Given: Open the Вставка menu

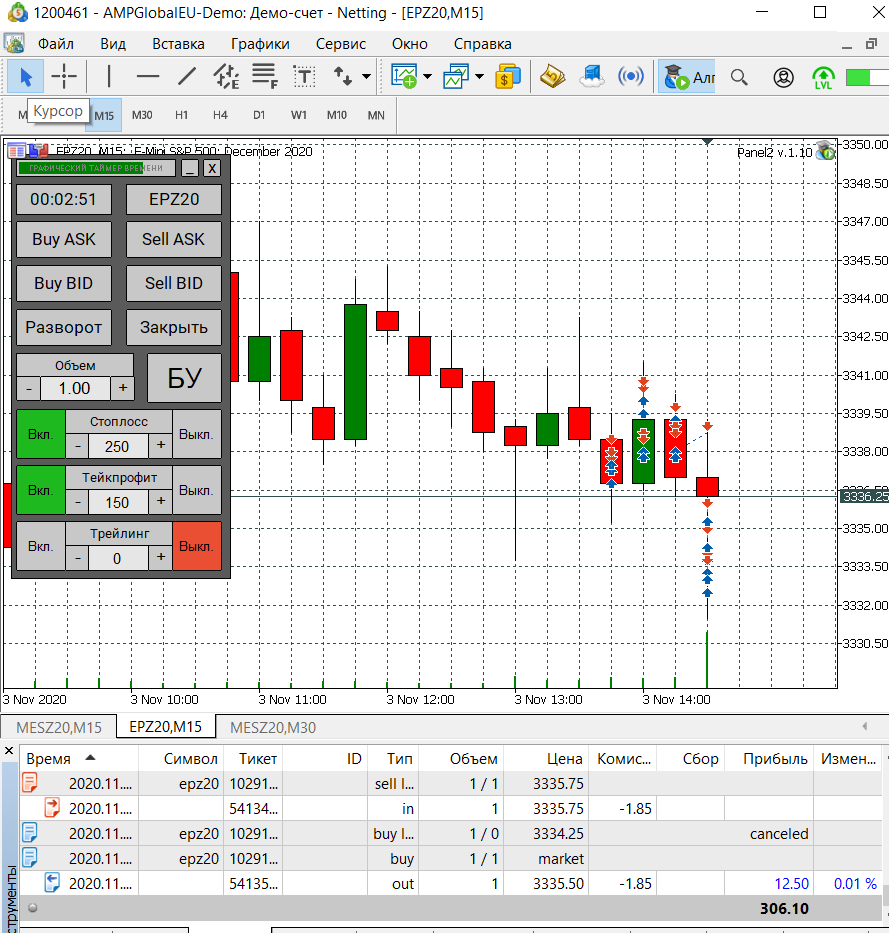Looking at the screenshot, I should point(178,44).
